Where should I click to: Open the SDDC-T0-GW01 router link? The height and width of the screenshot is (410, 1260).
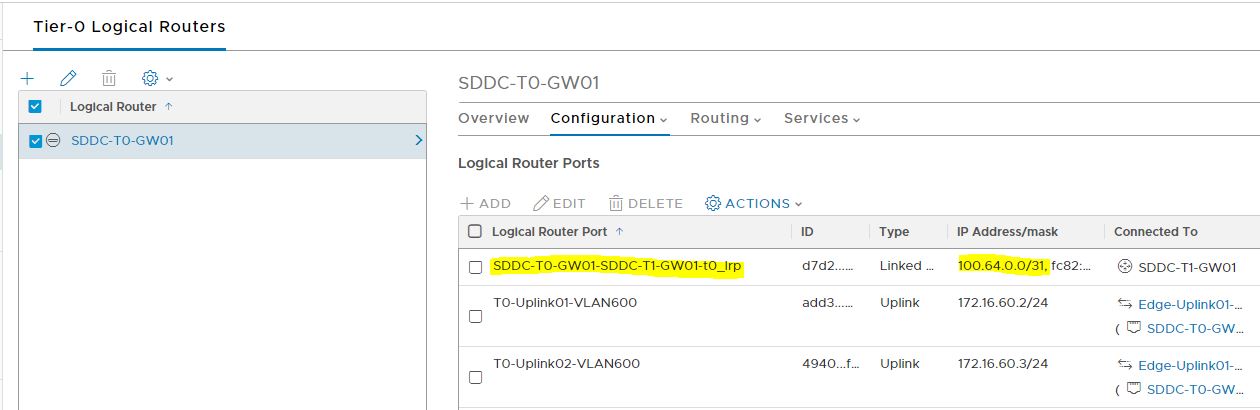(122, 141)
